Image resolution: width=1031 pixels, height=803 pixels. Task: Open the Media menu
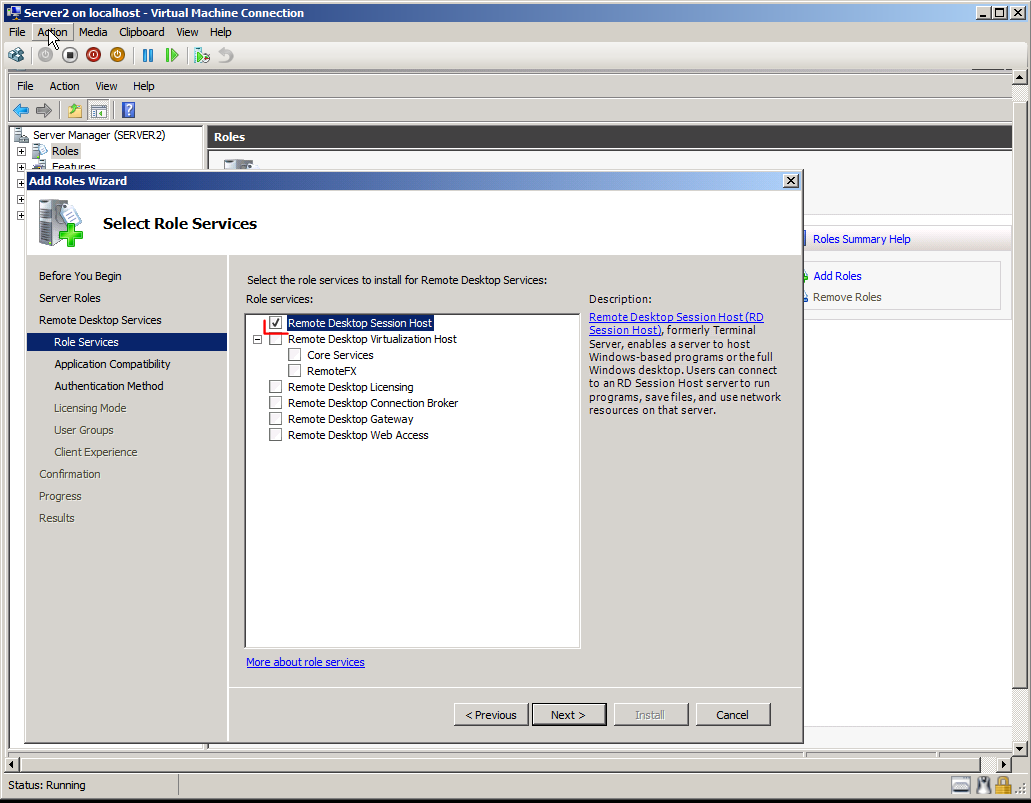[x=93, y=32]
